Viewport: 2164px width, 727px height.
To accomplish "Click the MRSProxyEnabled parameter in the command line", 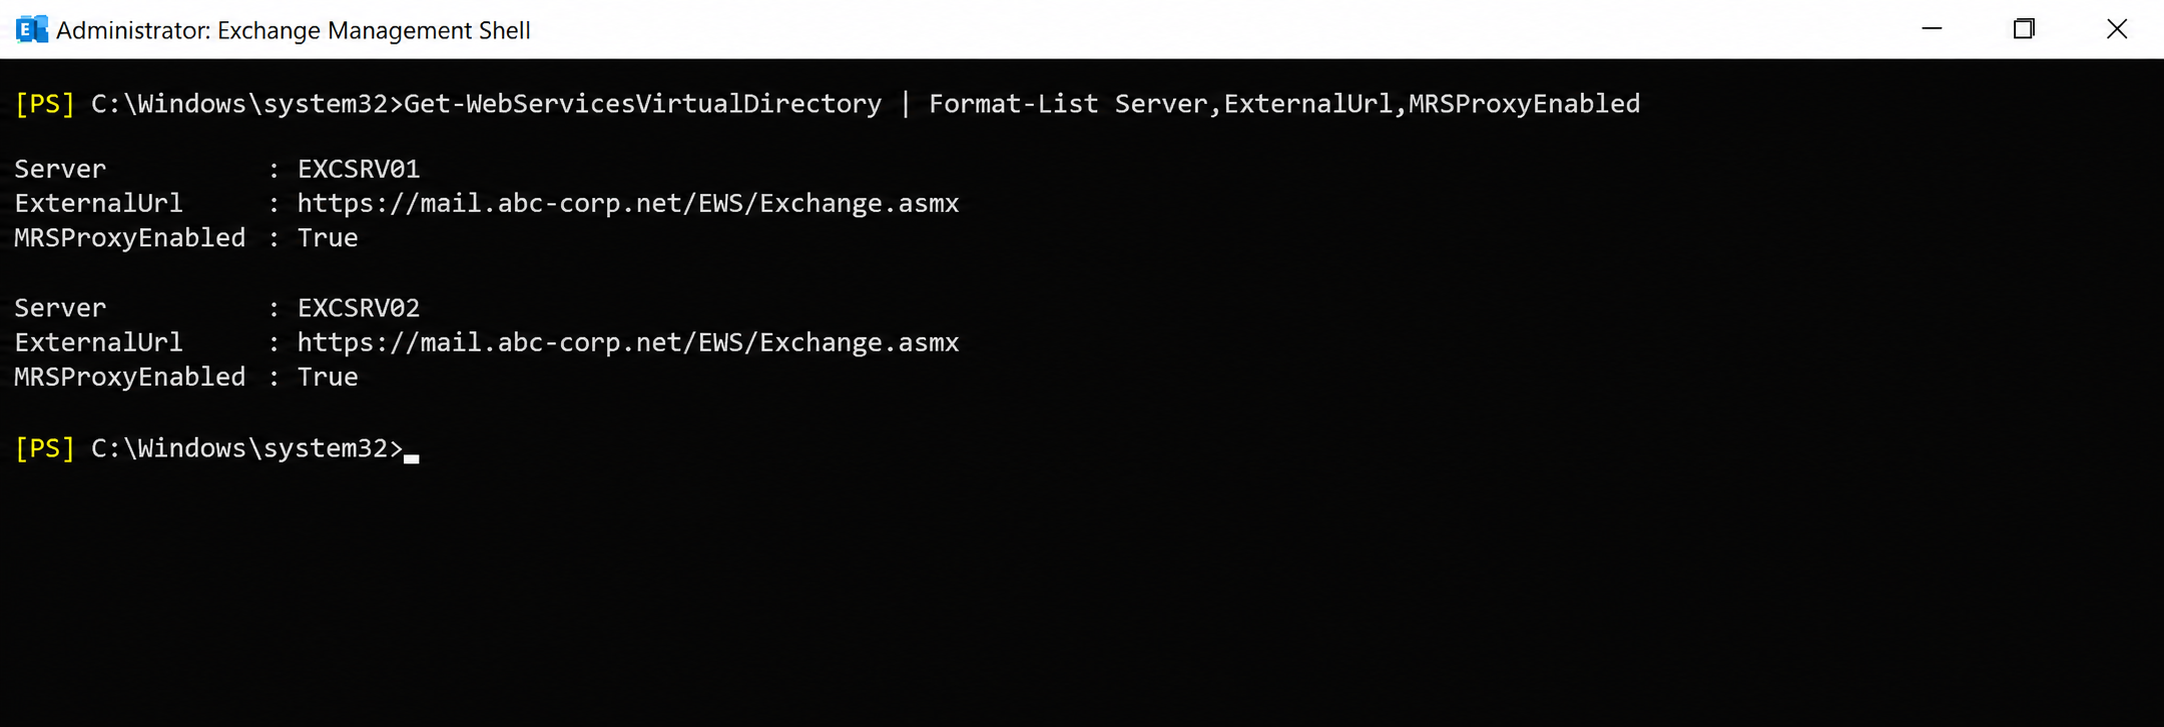I will tap(1524, 104).
